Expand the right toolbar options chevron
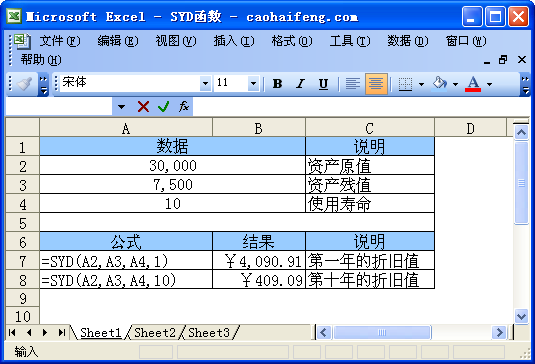This screenshot has width=535, height=364. point(525,84)
